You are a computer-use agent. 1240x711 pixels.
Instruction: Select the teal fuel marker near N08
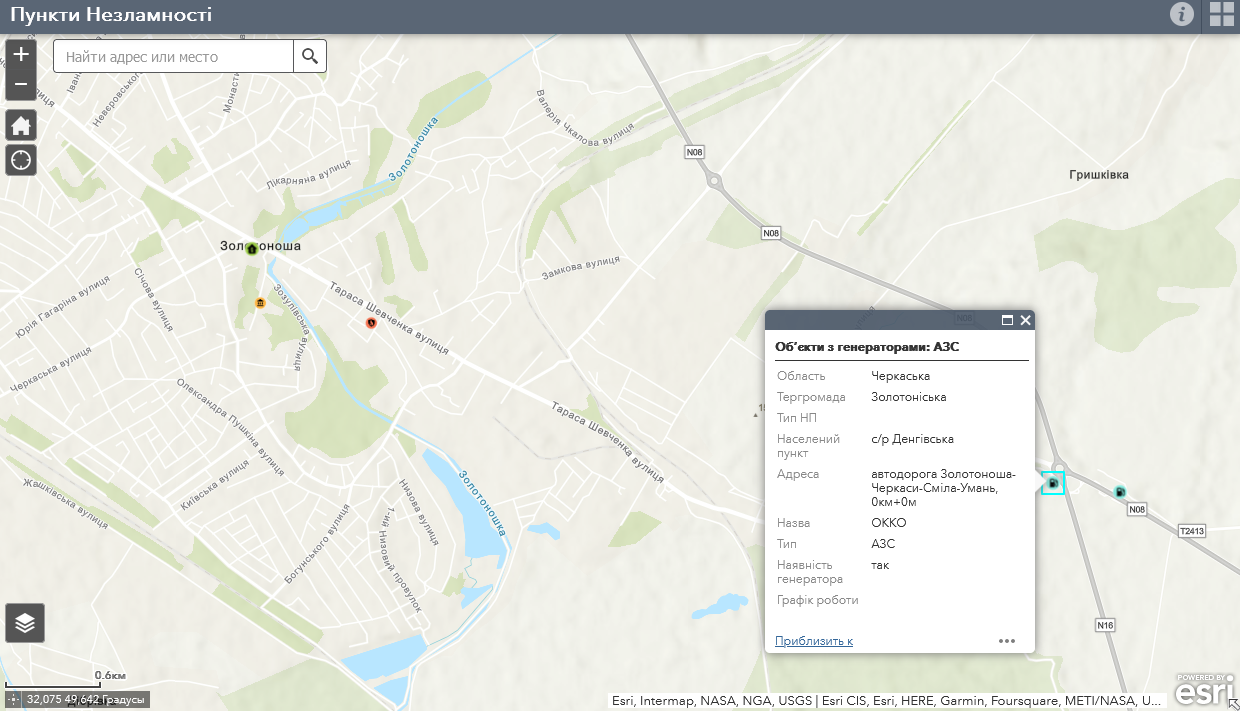[1120, 491]
